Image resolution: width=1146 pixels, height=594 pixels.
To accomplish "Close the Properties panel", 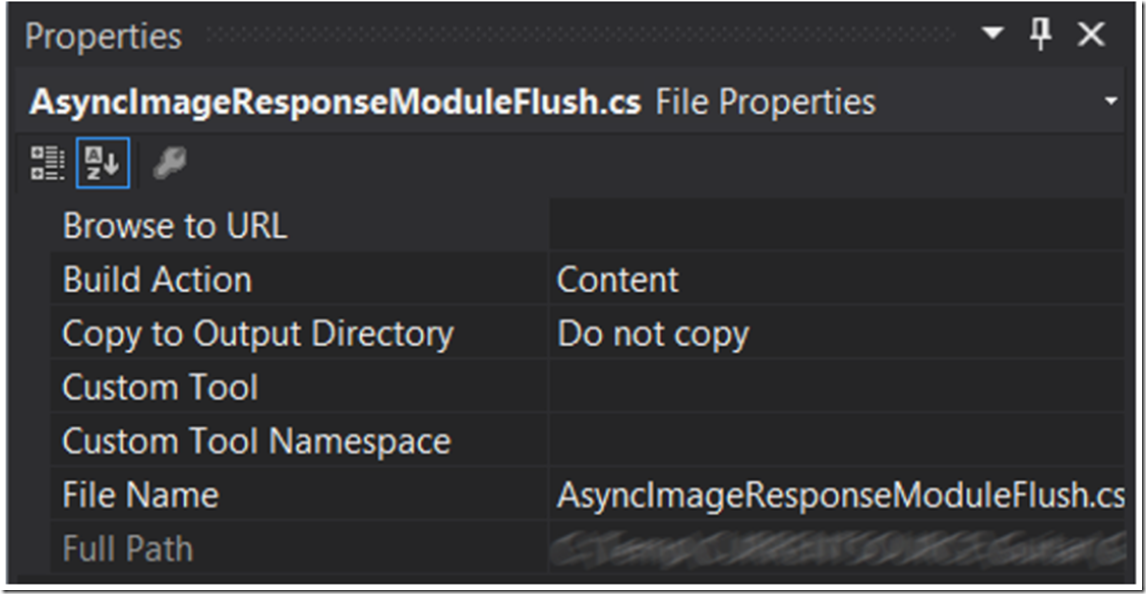I will click(1091, 34).
